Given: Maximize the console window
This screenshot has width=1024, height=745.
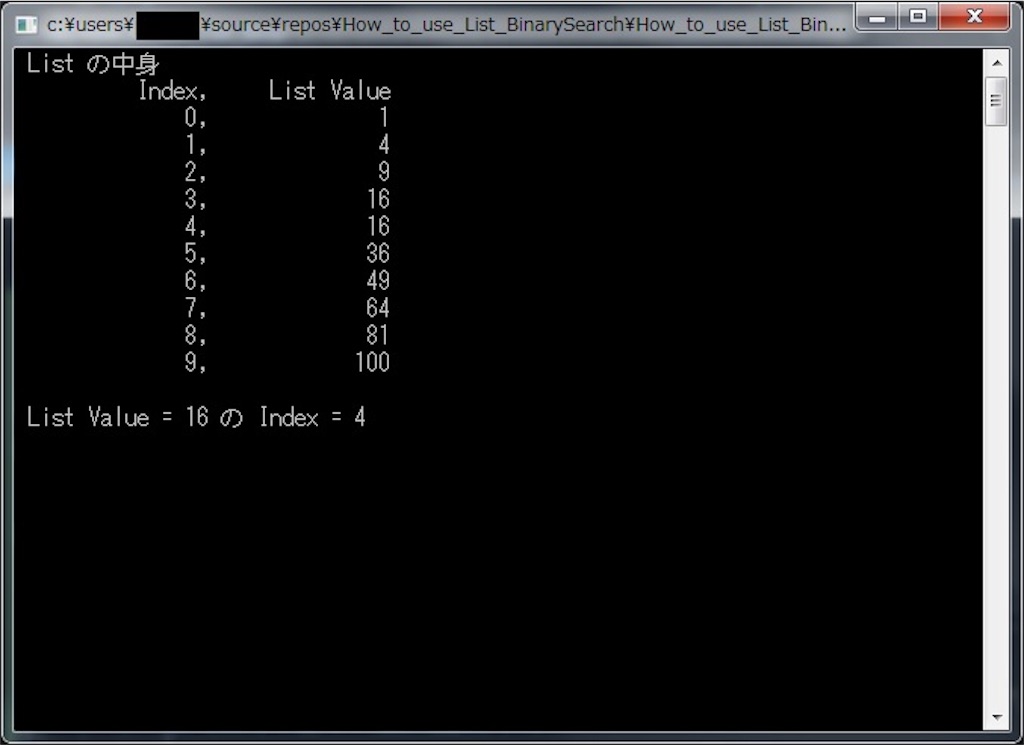Looking at the screenshot, I should coord(918,17).
